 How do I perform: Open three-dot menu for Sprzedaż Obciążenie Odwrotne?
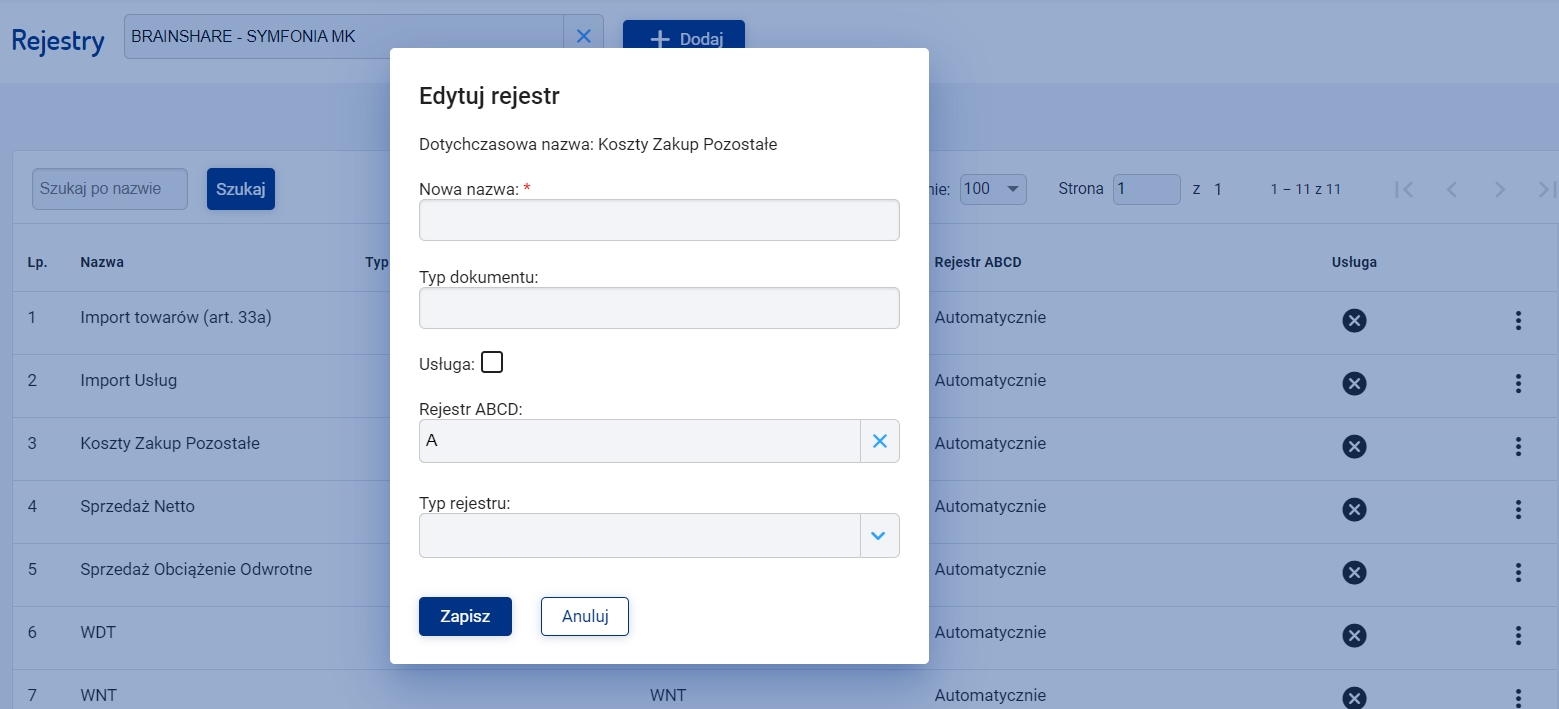pos(1518,572)
